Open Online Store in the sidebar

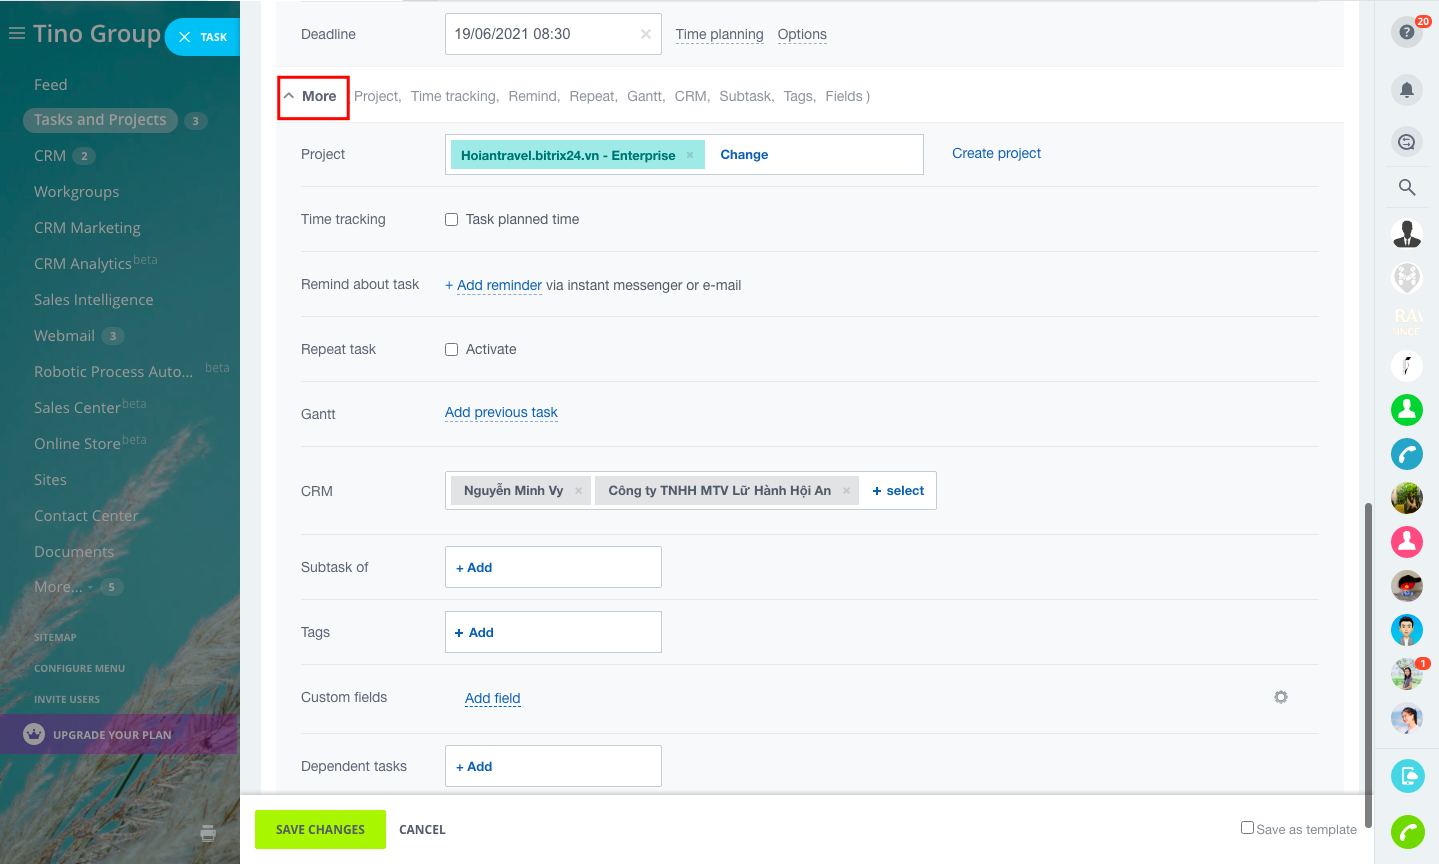pyautogui.click(x=77, y=444)
